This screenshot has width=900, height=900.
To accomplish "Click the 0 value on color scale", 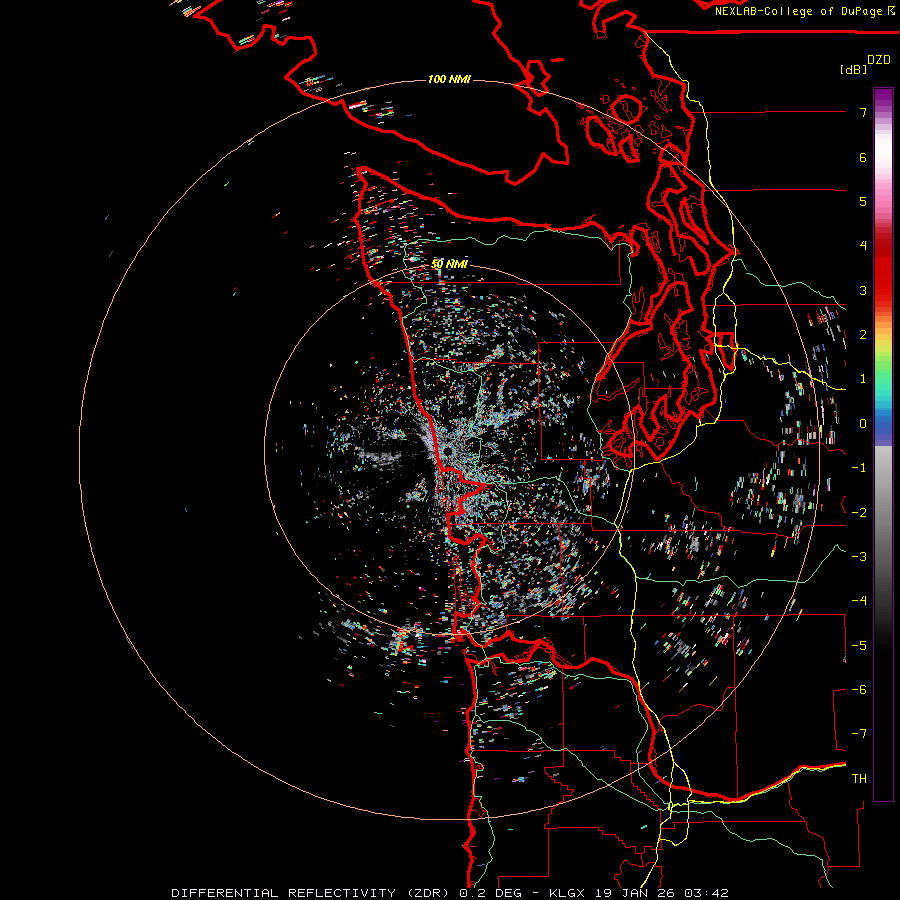I will coord(863,424).
